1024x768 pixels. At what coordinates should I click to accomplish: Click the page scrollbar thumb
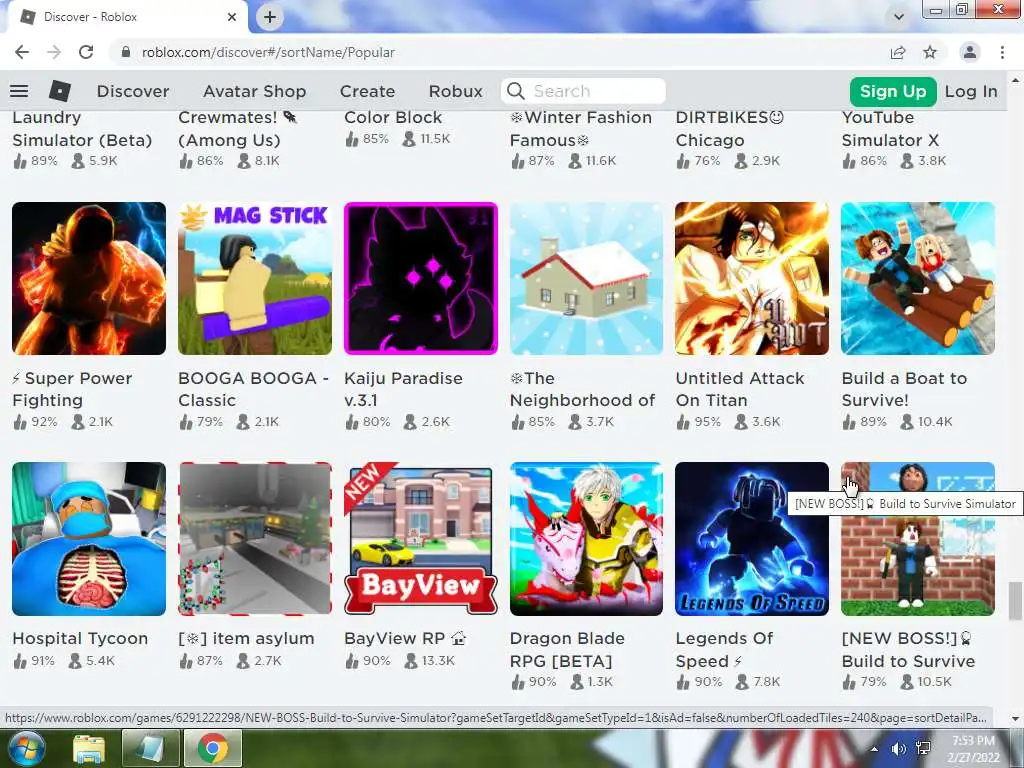(x=1015, y=601)
